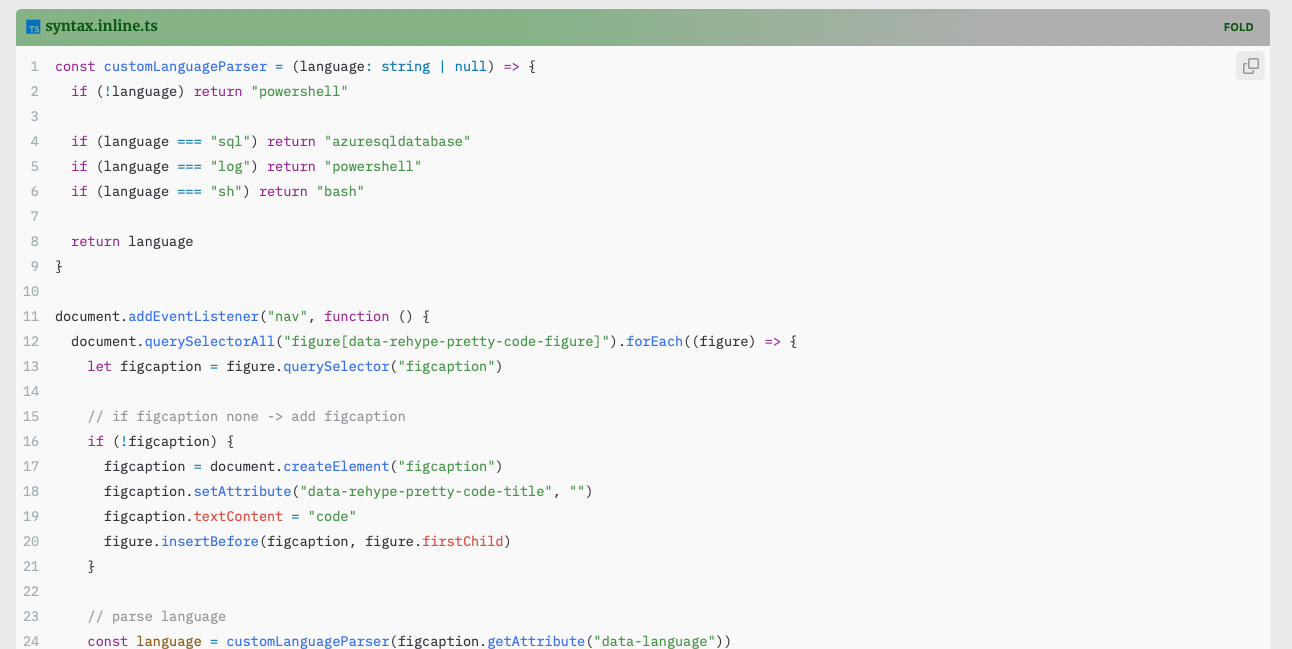Click line number 24 in the gutter
The width and height of the screenshot is (1292, 649).
click(30, 641)
